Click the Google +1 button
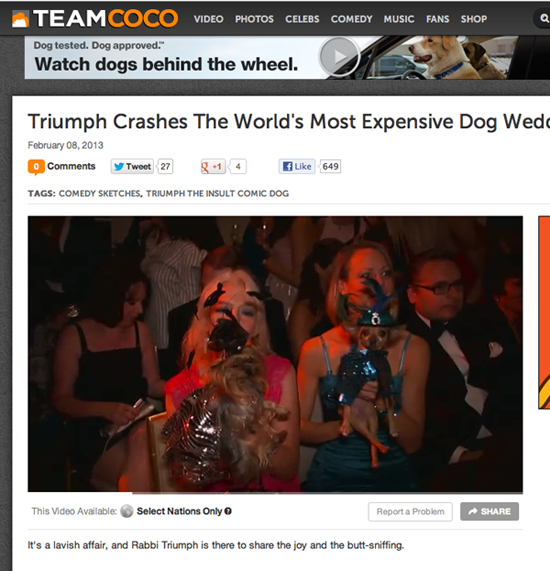Viewport: 550px width, 571px height. (x=213, y=166)
